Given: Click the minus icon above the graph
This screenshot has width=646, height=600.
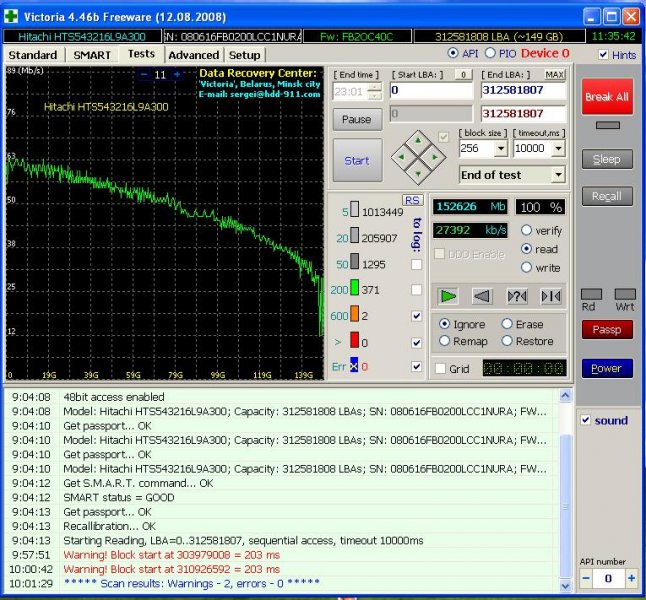Looking at the screenshot, I should (144, 75).
